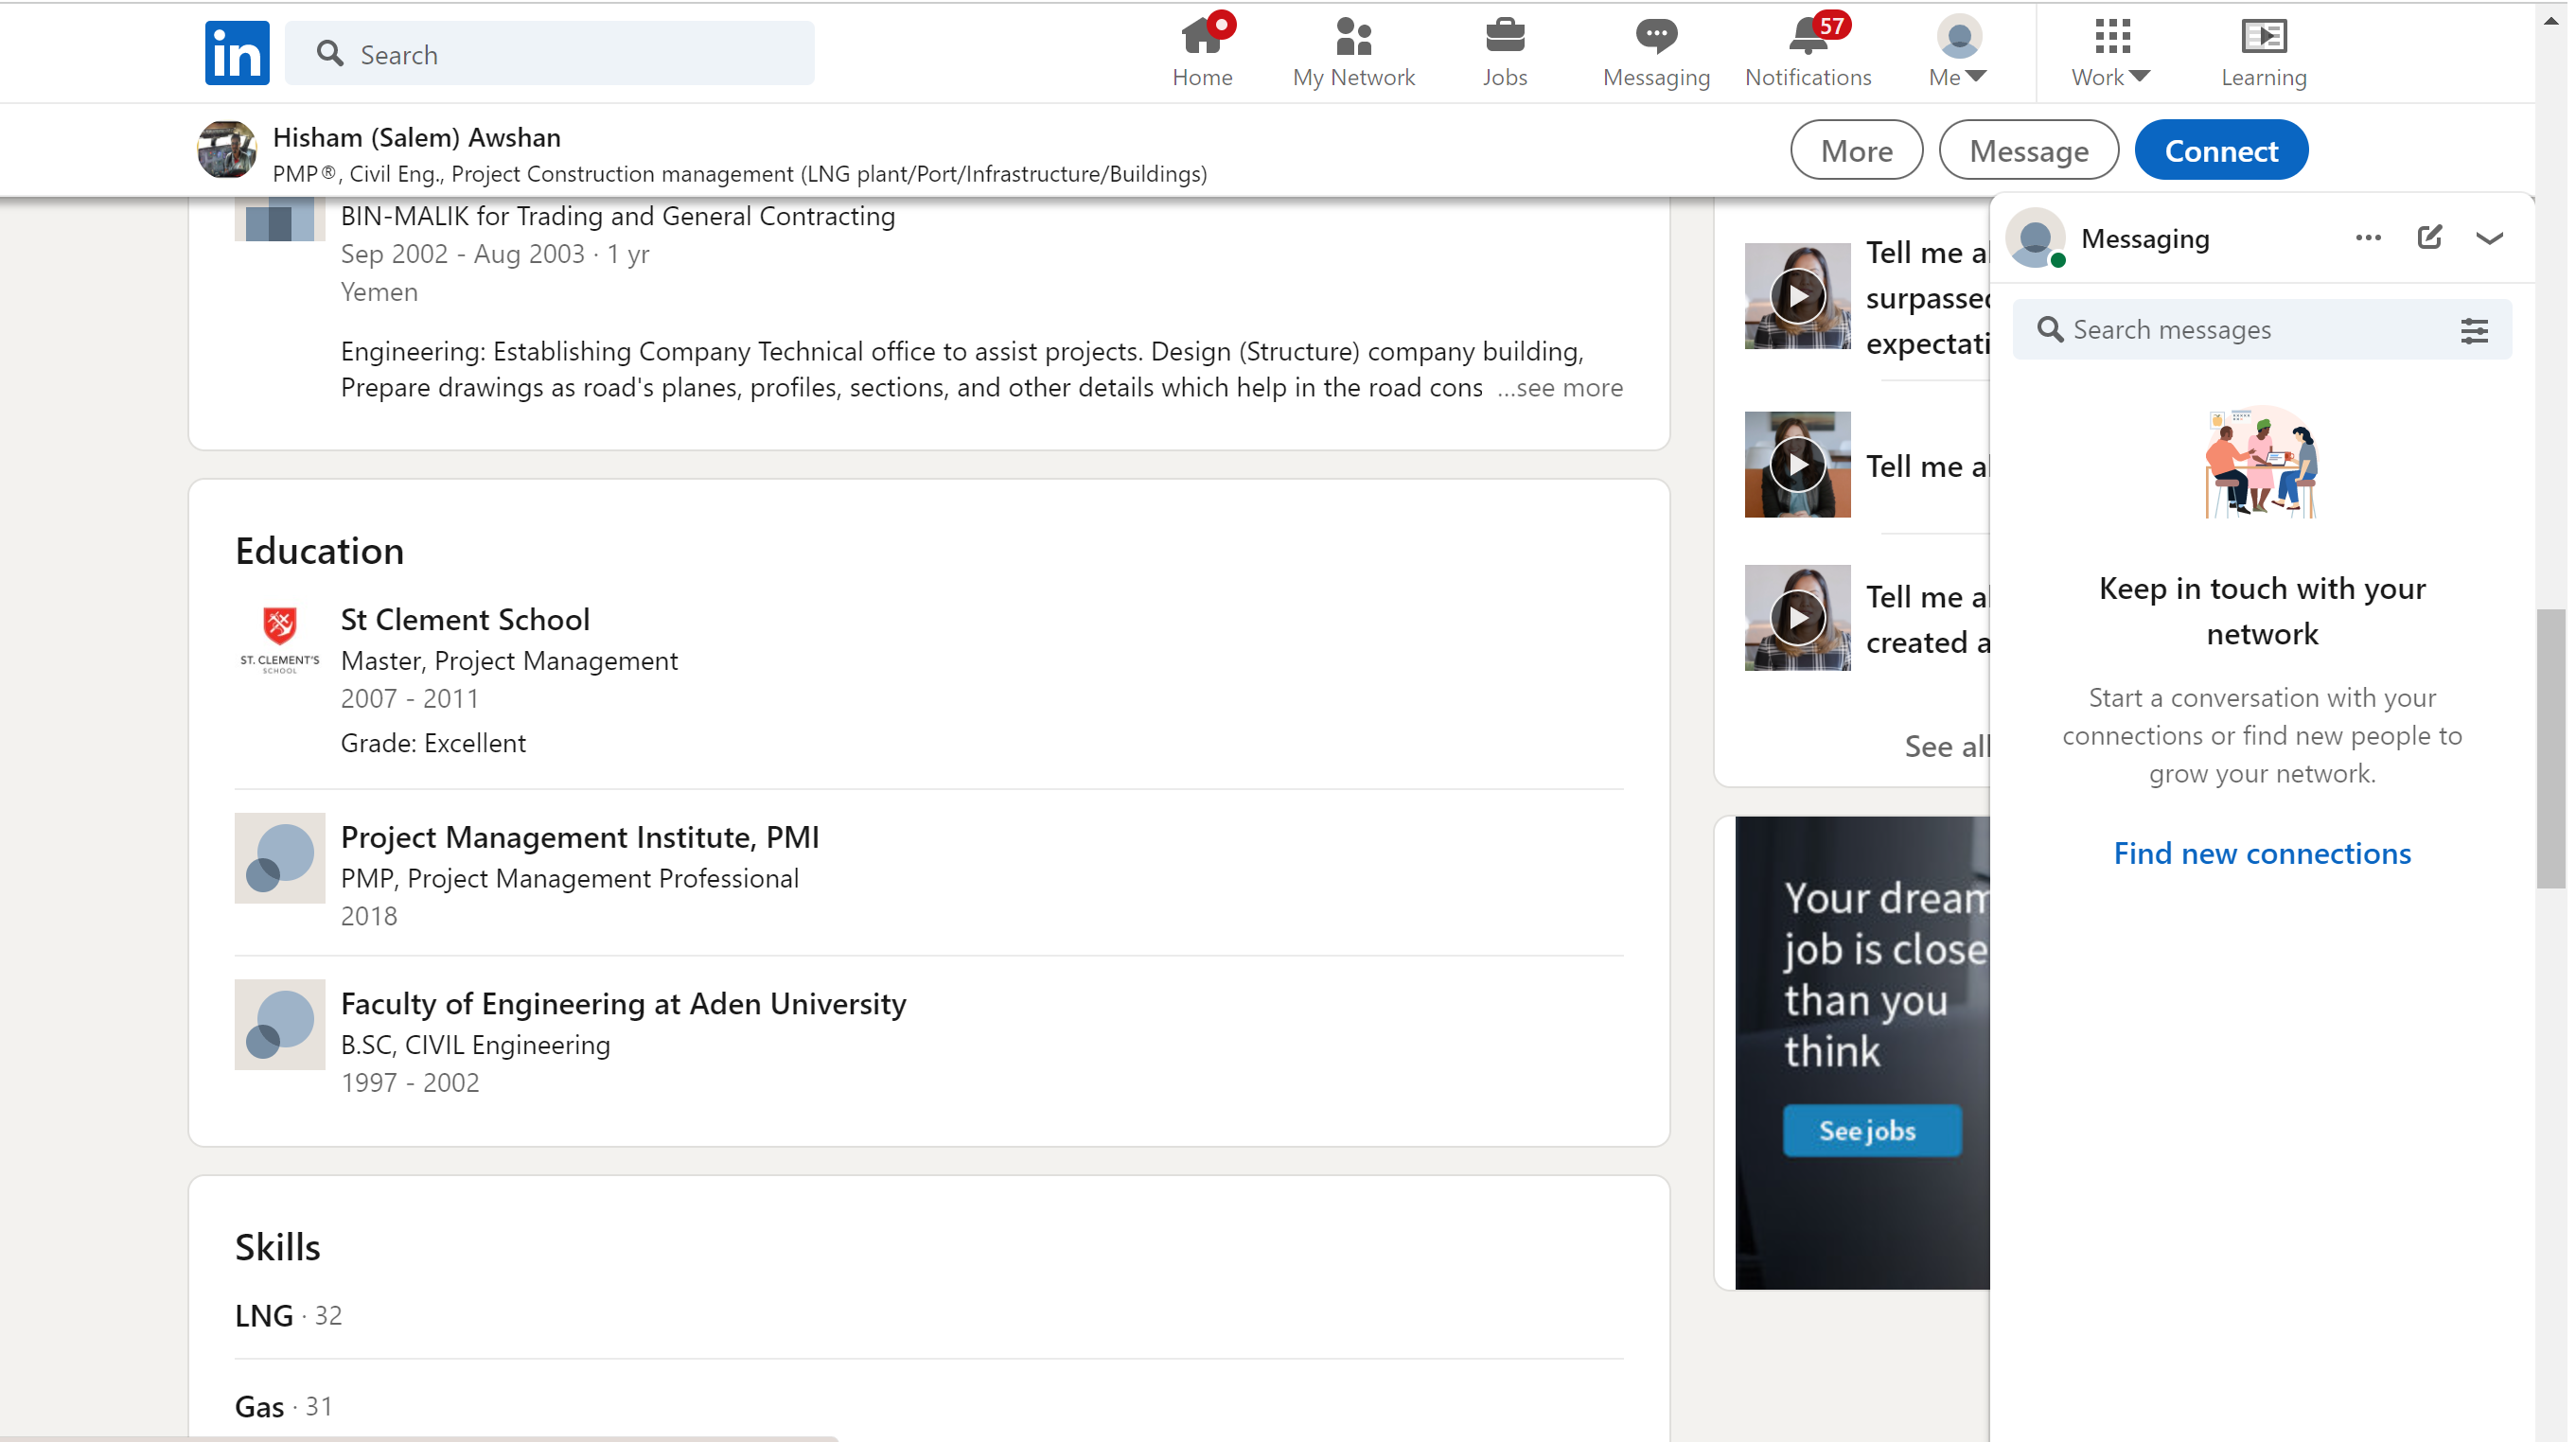Expand the Work apps dropdown
The image size is (2576, 1442).
[2111, 52]
